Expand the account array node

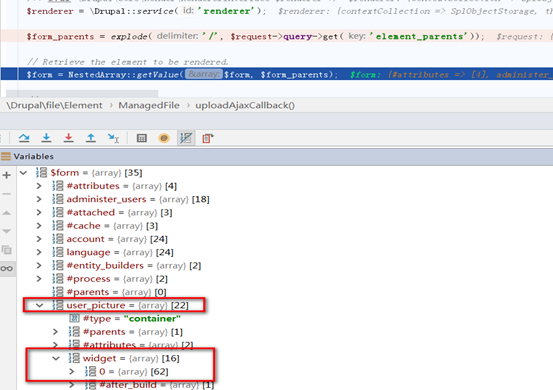39,239
